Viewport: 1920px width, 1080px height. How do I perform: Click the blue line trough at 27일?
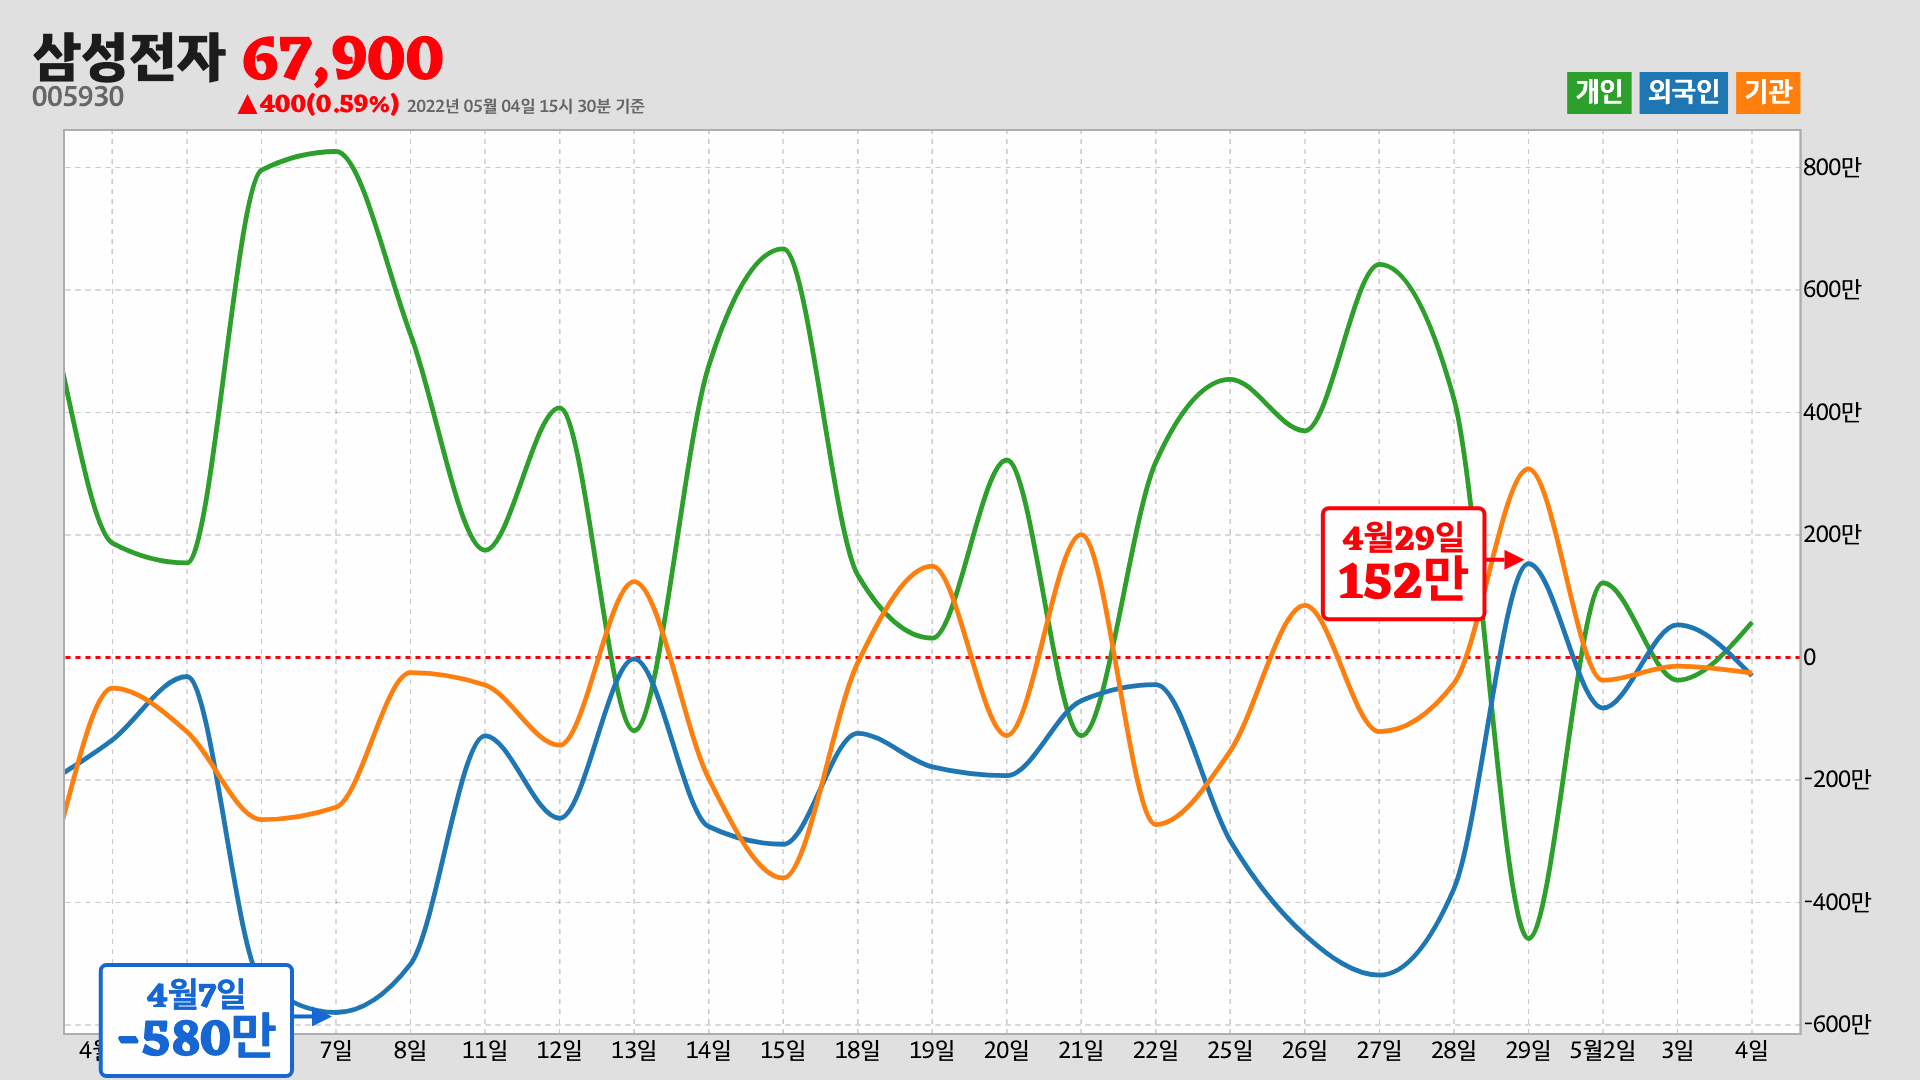point(1379,974)
